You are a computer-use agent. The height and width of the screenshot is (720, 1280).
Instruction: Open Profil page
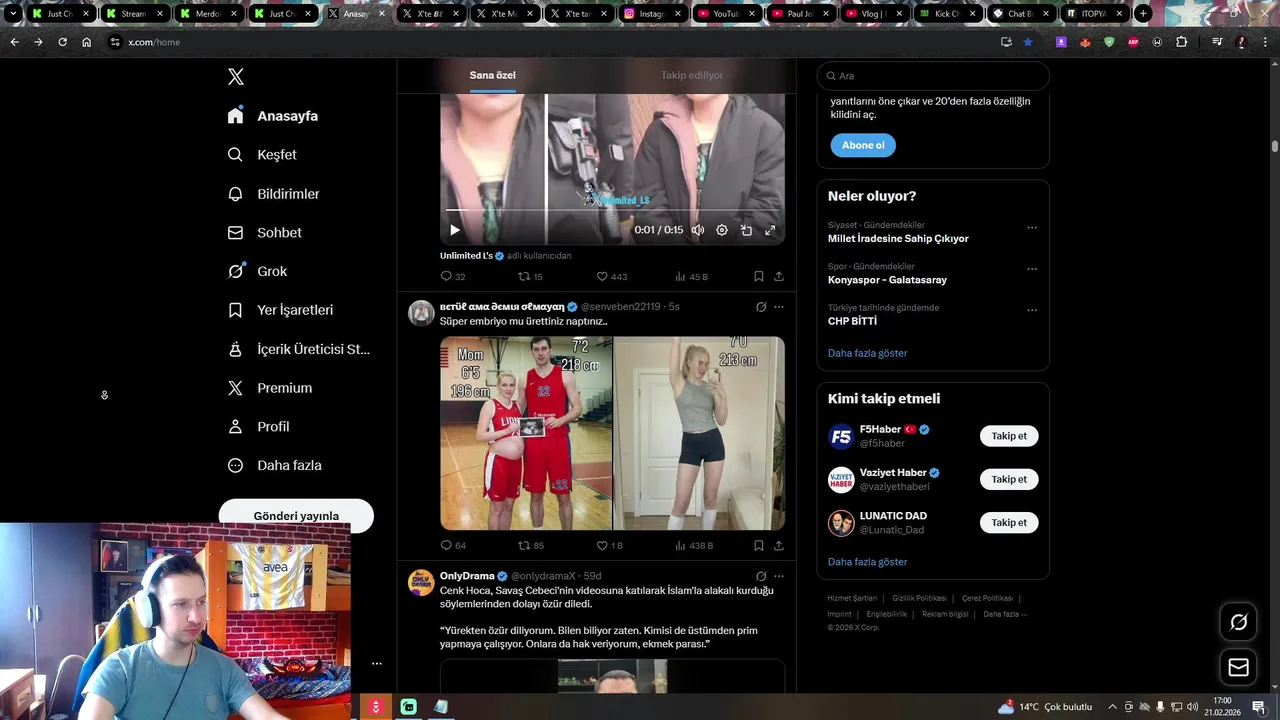click(x=258, y=427)
